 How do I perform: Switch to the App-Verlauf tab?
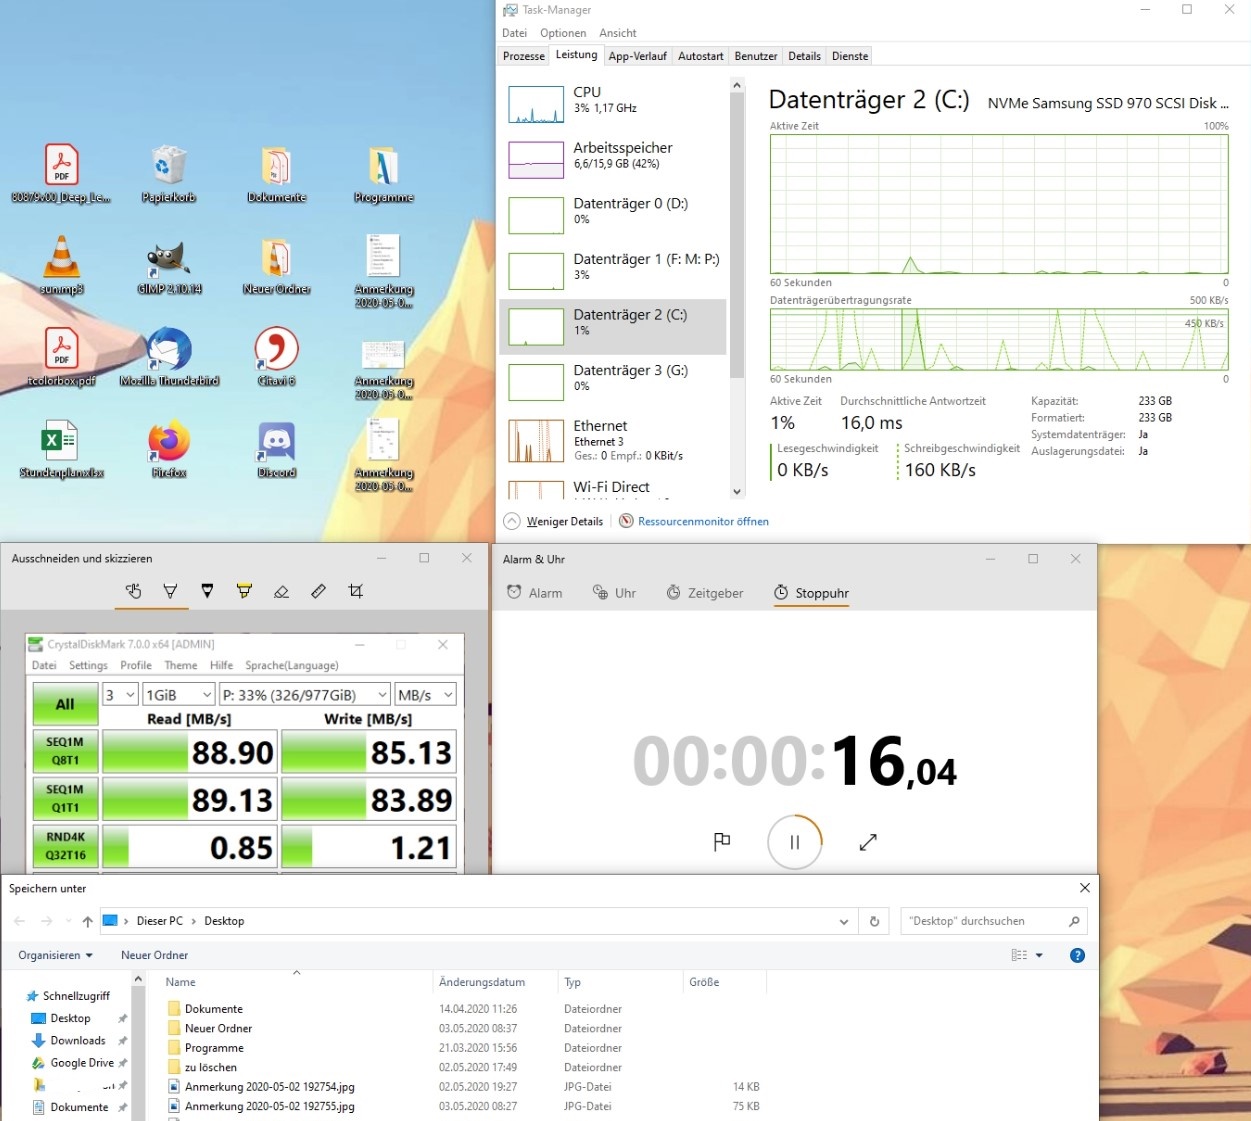click(x=637, y=56)
